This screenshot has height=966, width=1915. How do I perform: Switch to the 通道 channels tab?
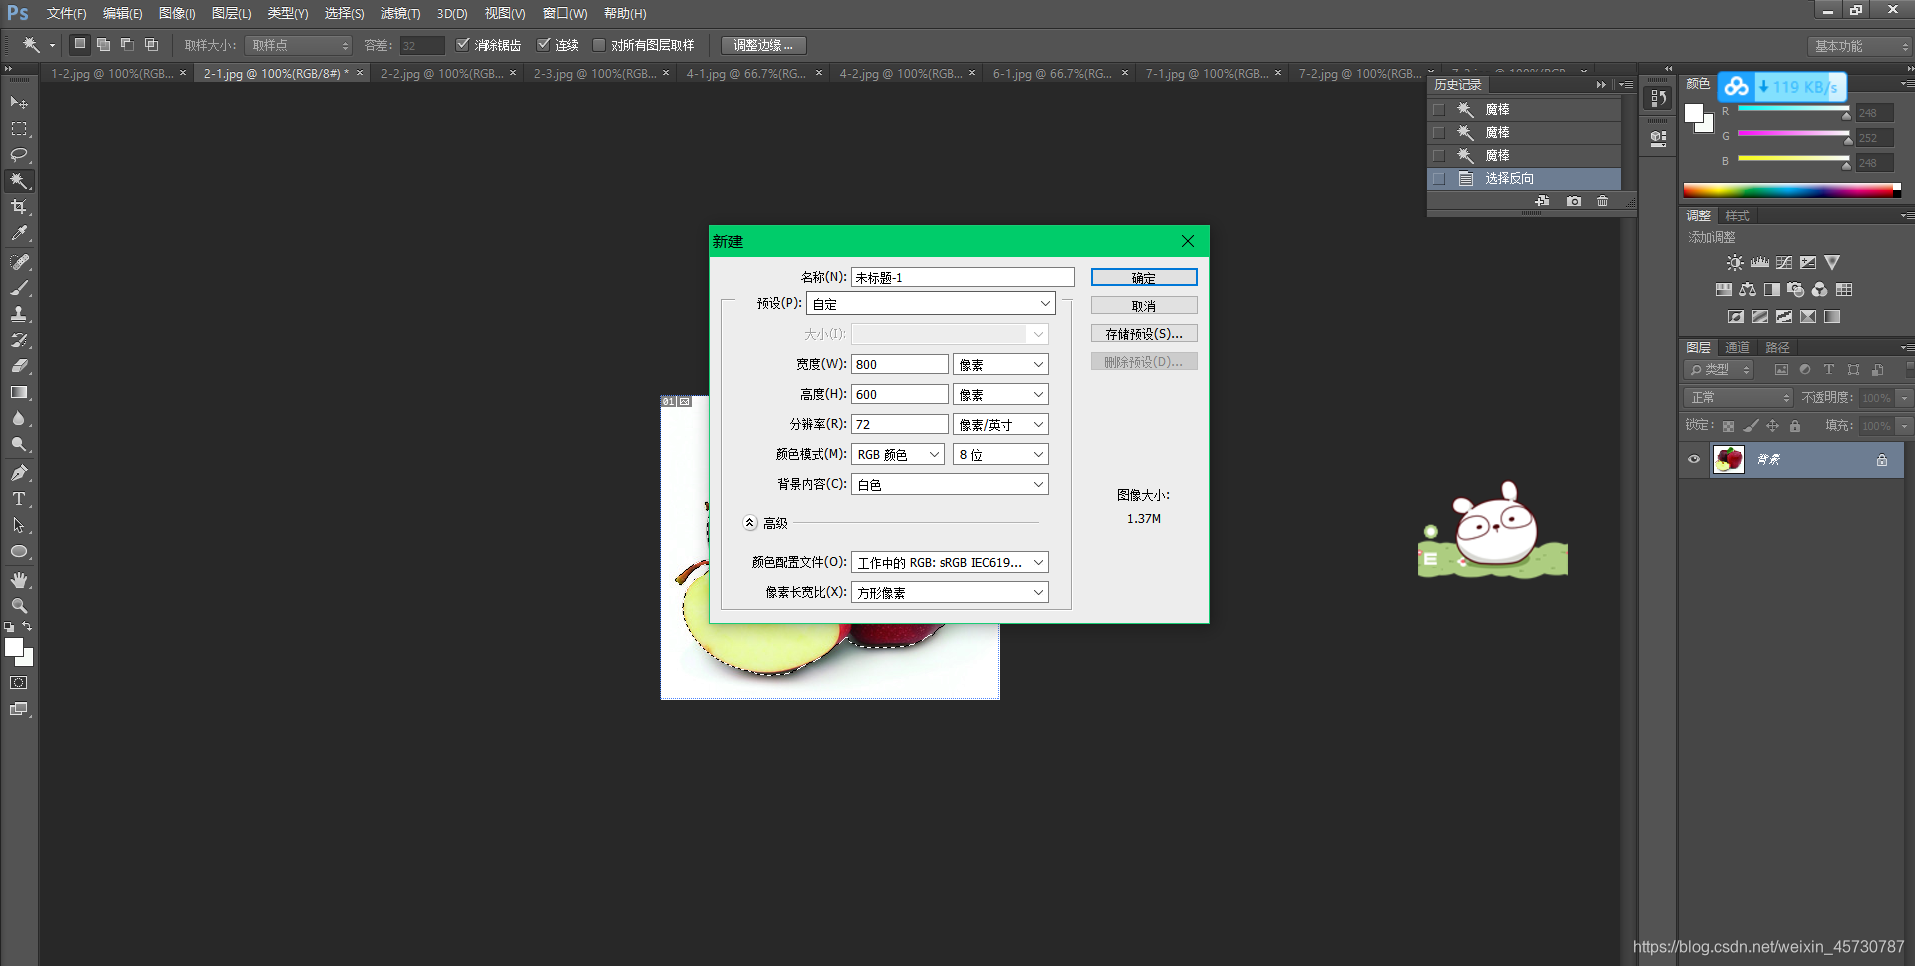pyautogui.click(x=1738, y=348)
